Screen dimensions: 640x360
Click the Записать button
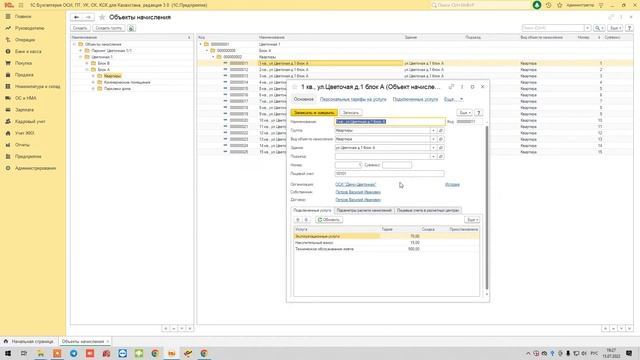(351, 113)
